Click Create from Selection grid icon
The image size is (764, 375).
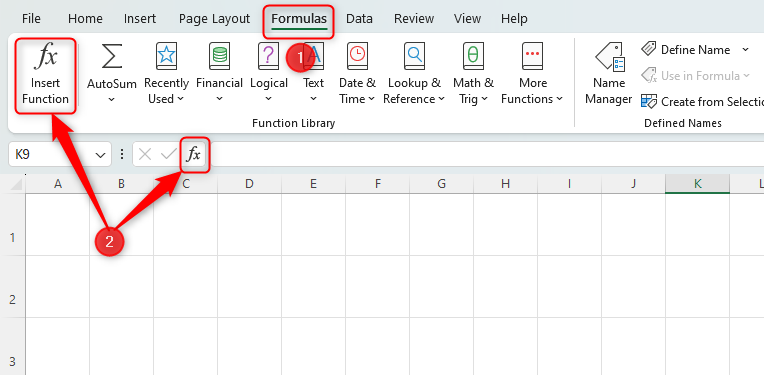pyautogui.click(x=649, y=101)
